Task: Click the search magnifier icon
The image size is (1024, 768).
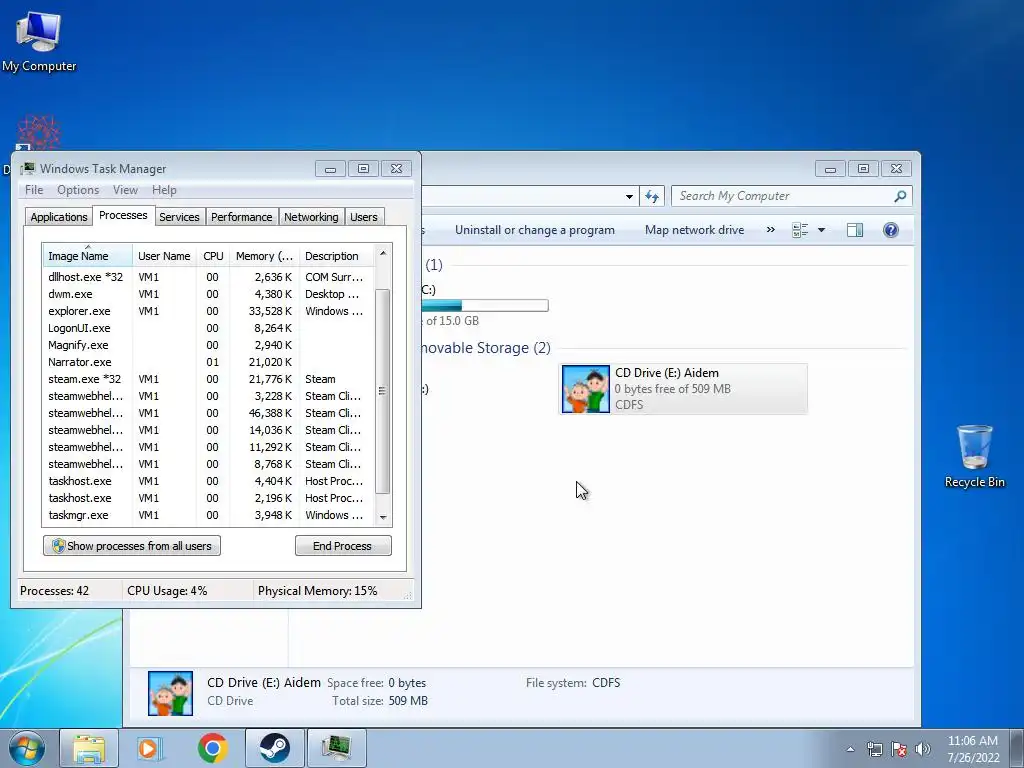Action: pos(900,196)
